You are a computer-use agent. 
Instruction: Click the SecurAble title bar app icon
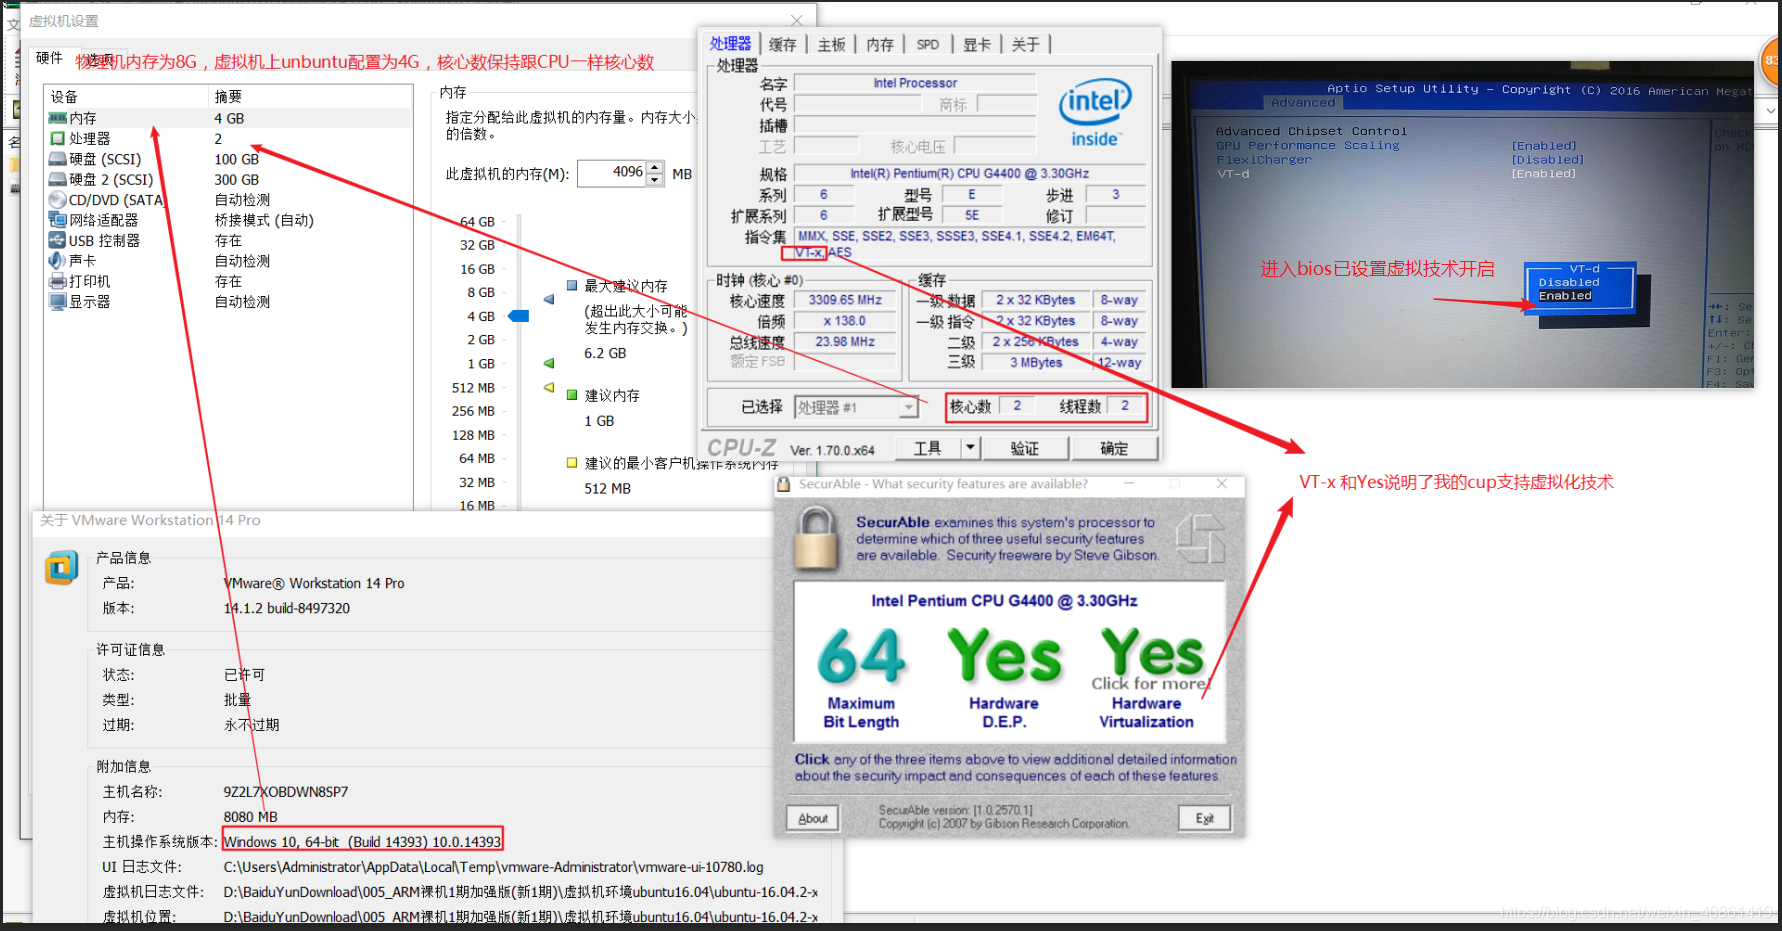(785, 484)
